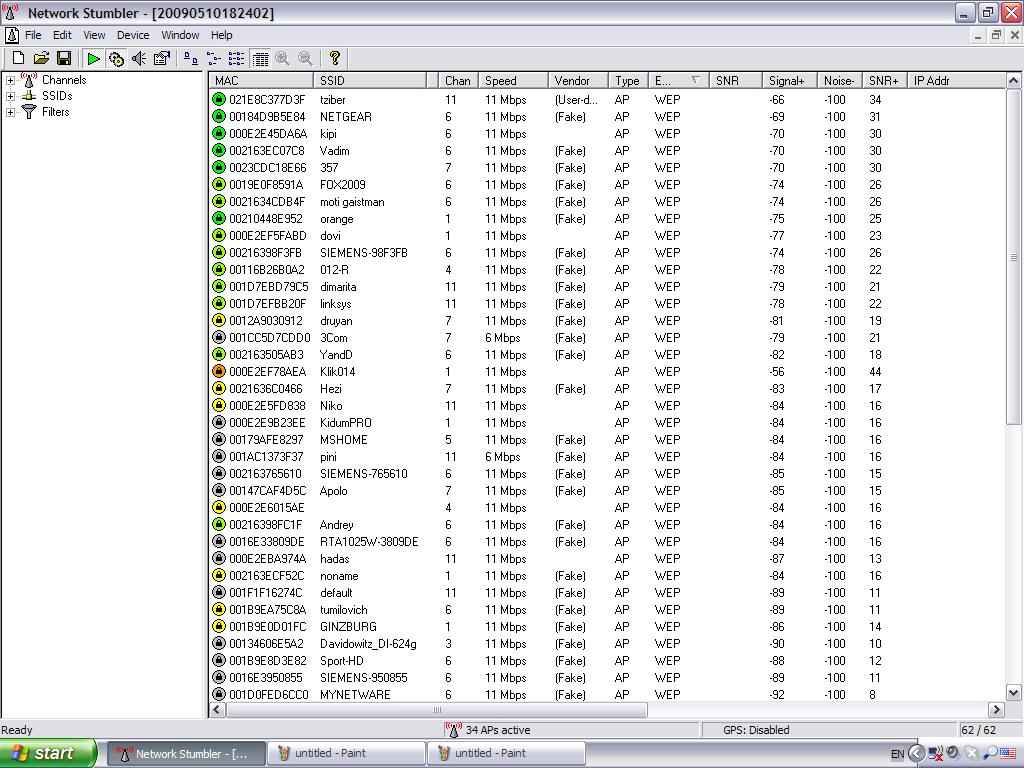
Task: Click the sort arrow on the E... column
Action: coord(695,80)
